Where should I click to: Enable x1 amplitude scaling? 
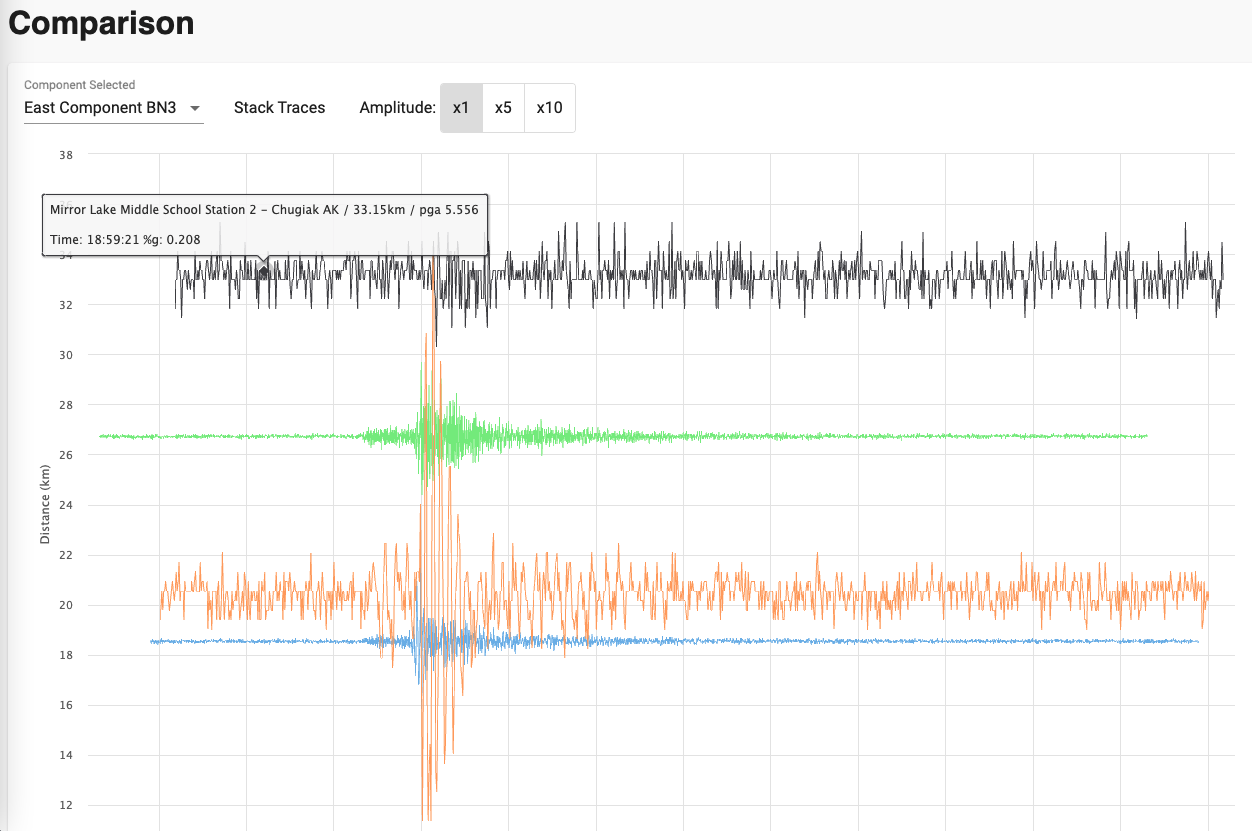click(x=461, y=107)
